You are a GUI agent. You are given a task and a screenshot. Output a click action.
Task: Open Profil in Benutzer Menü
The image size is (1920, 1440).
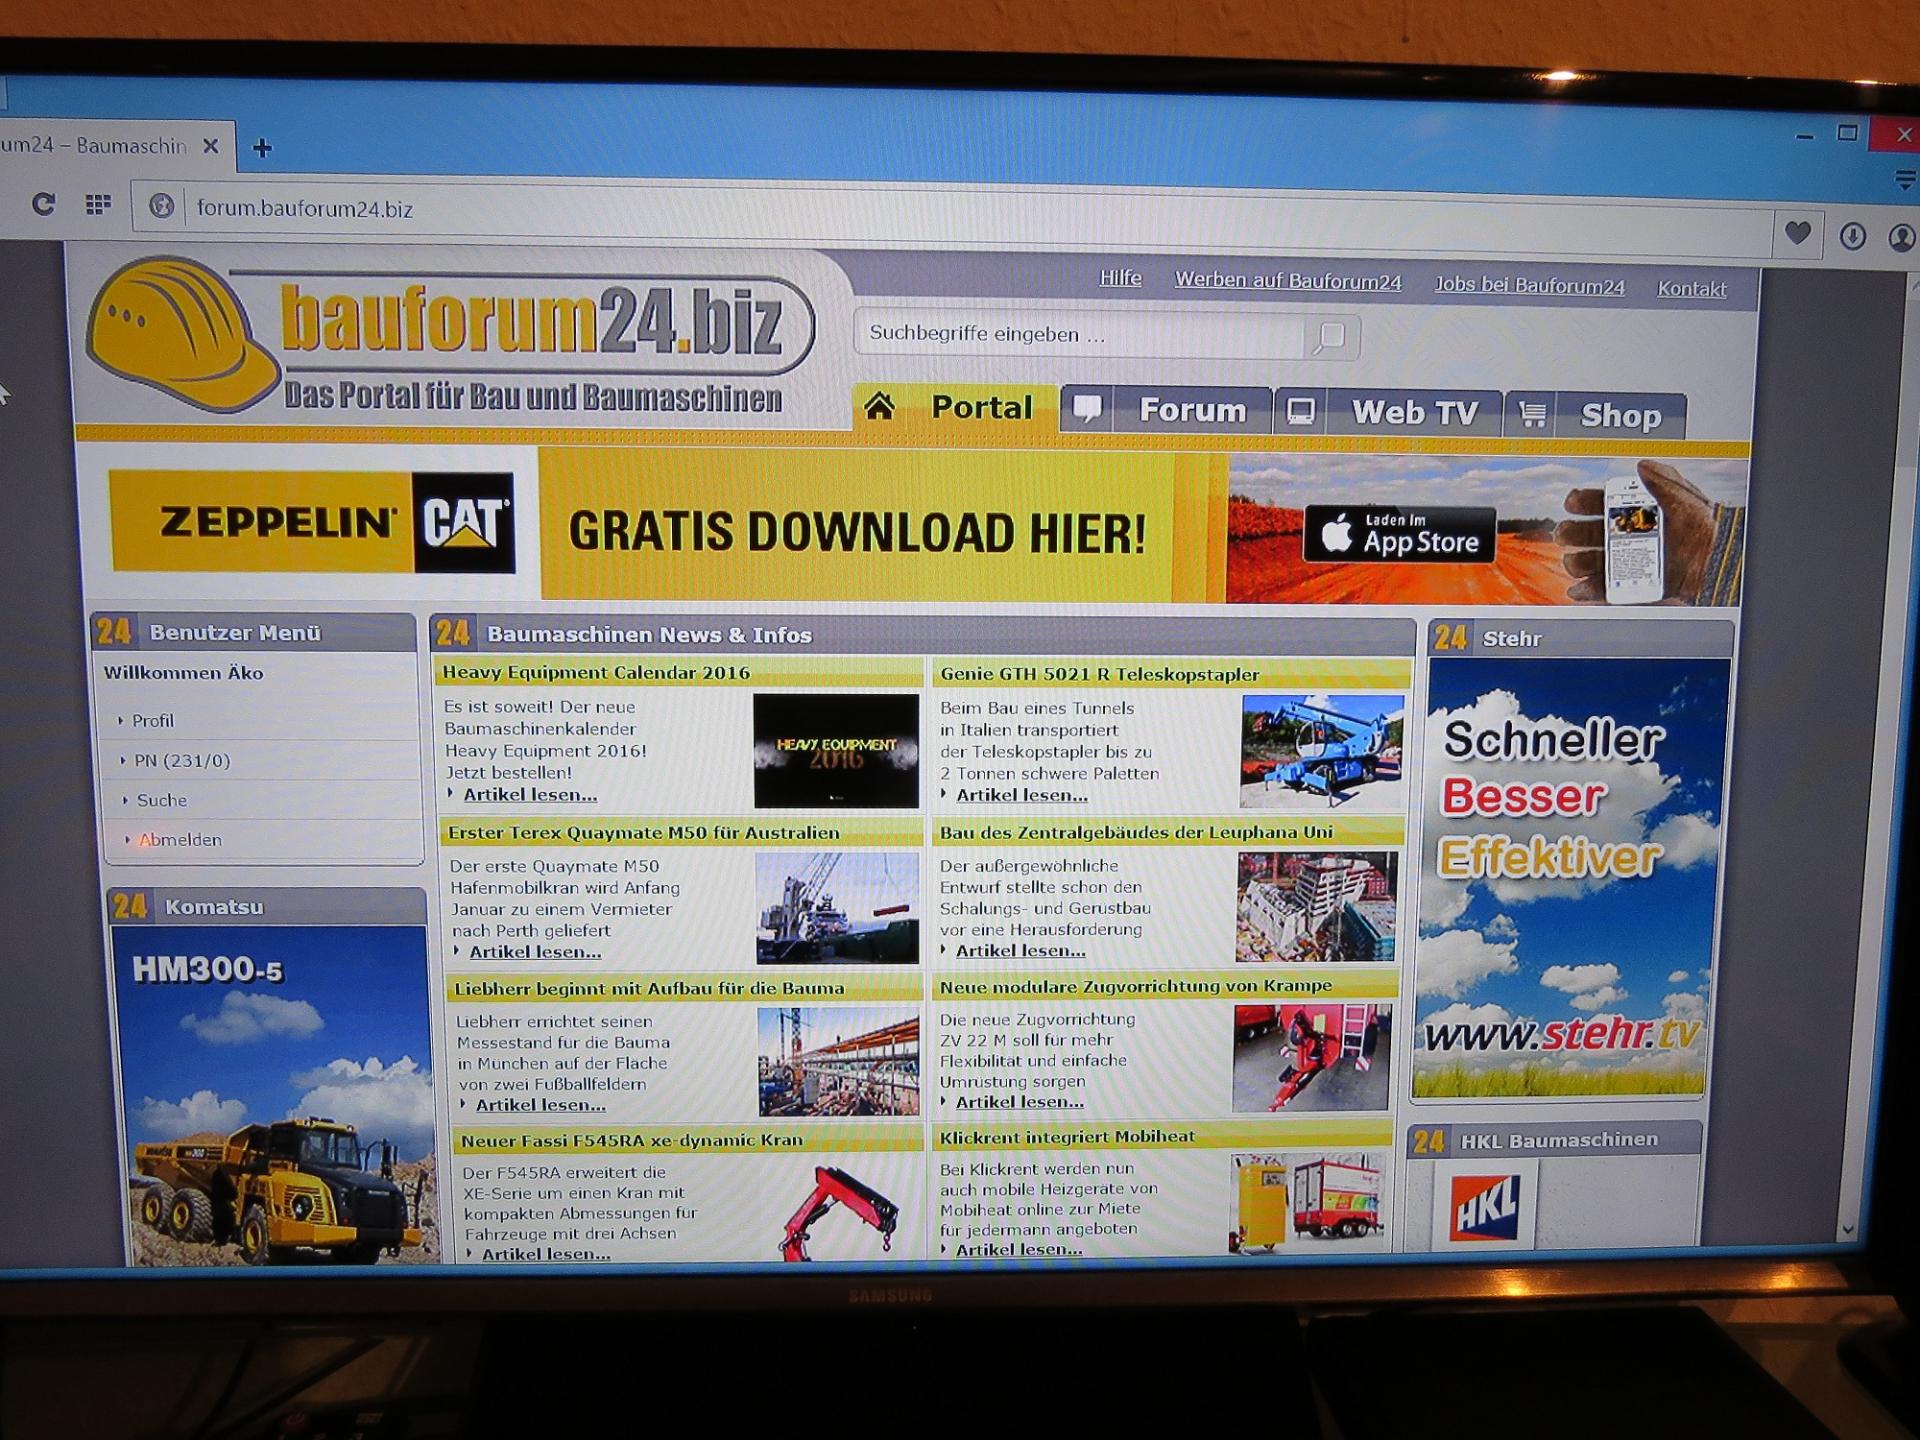[152, 720]
